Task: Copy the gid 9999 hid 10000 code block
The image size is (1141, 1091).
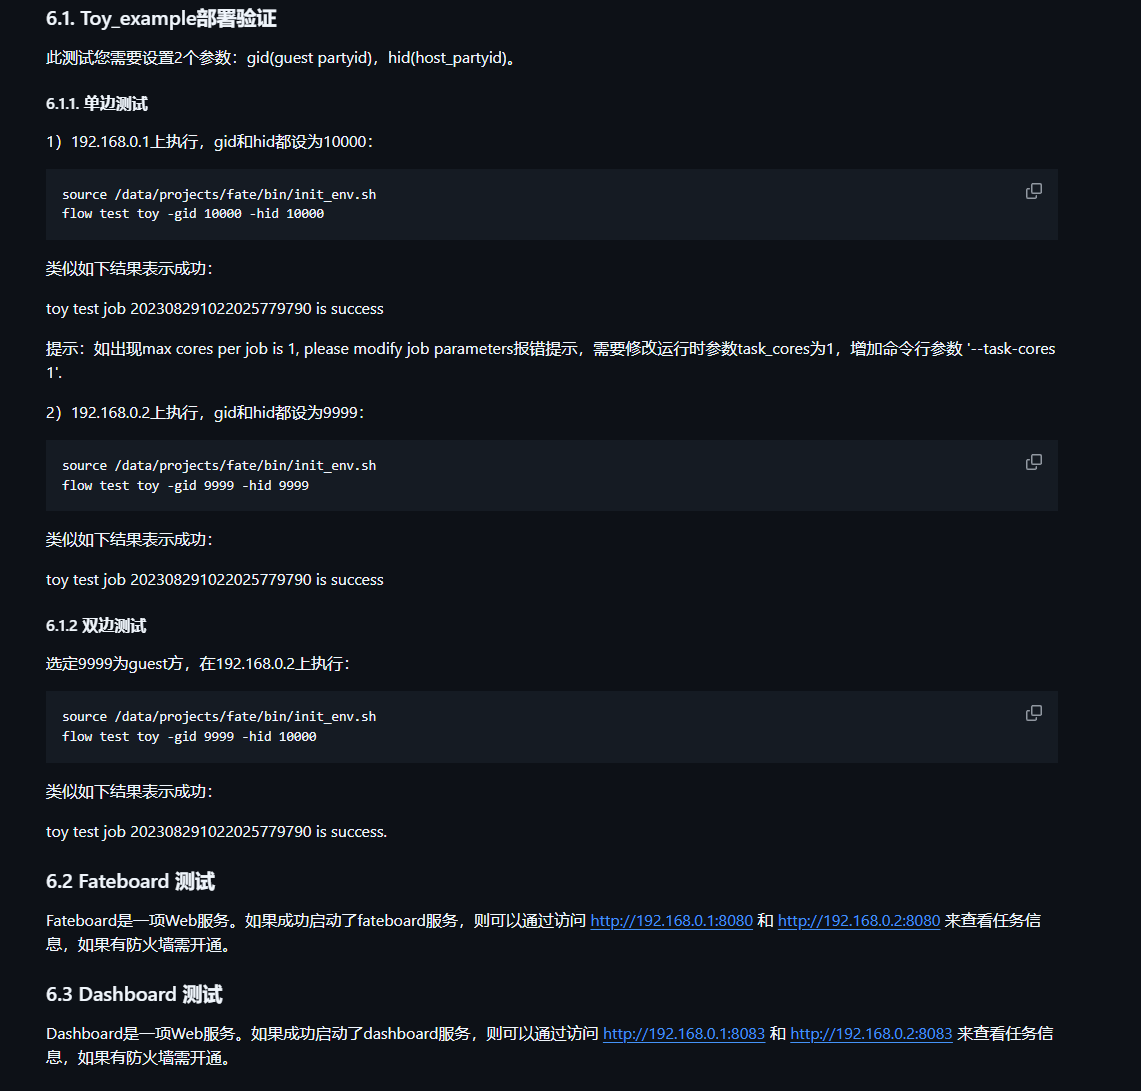Action: click(x=1033, y=713)
